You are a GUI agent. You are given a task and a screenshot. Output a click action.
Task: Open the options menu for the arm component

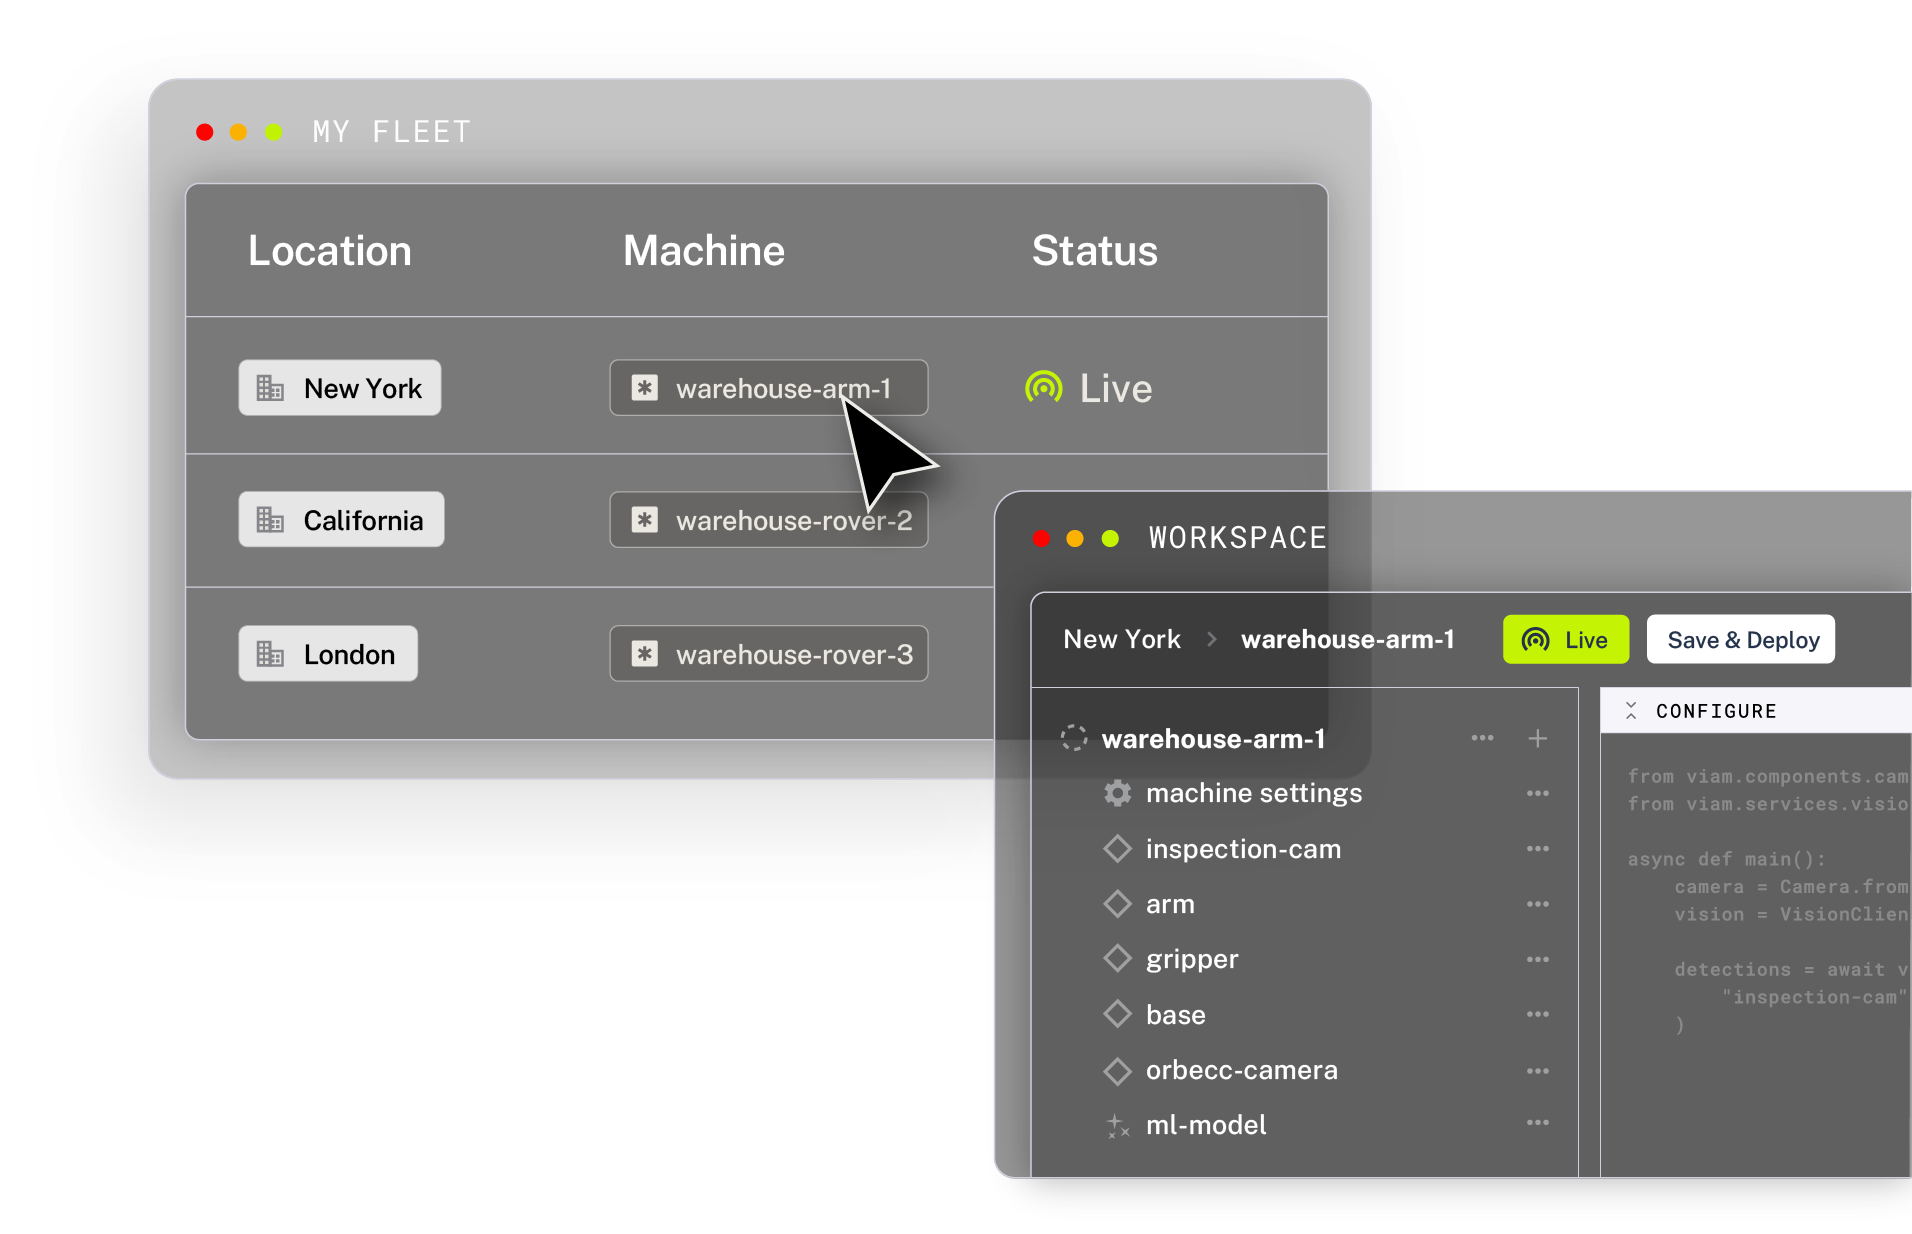[1538, 903]
